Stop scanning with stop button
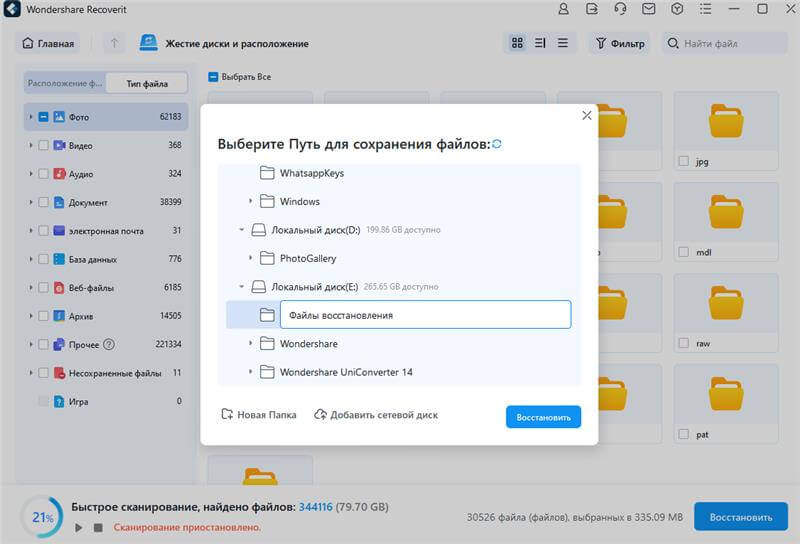The height and width of the screenshot is (544, 800). click(98, 527)
